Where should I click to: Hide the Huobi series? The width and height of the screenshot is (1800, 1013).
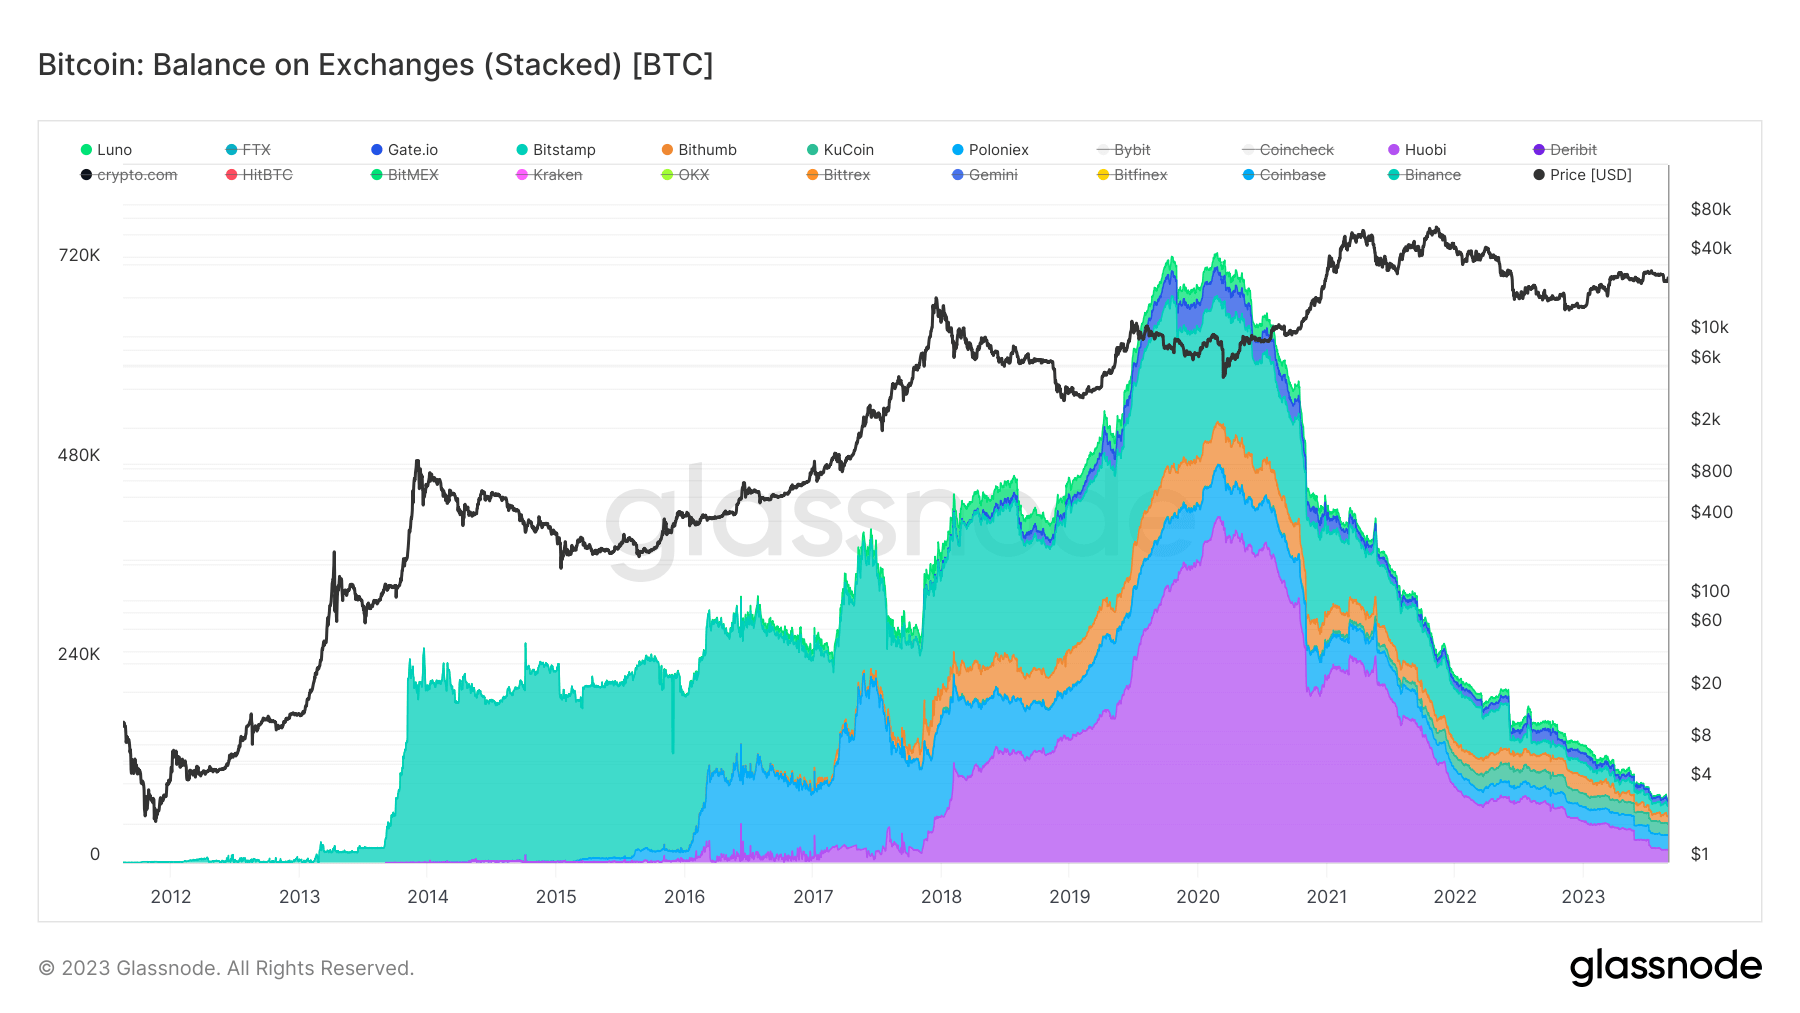1417,150
